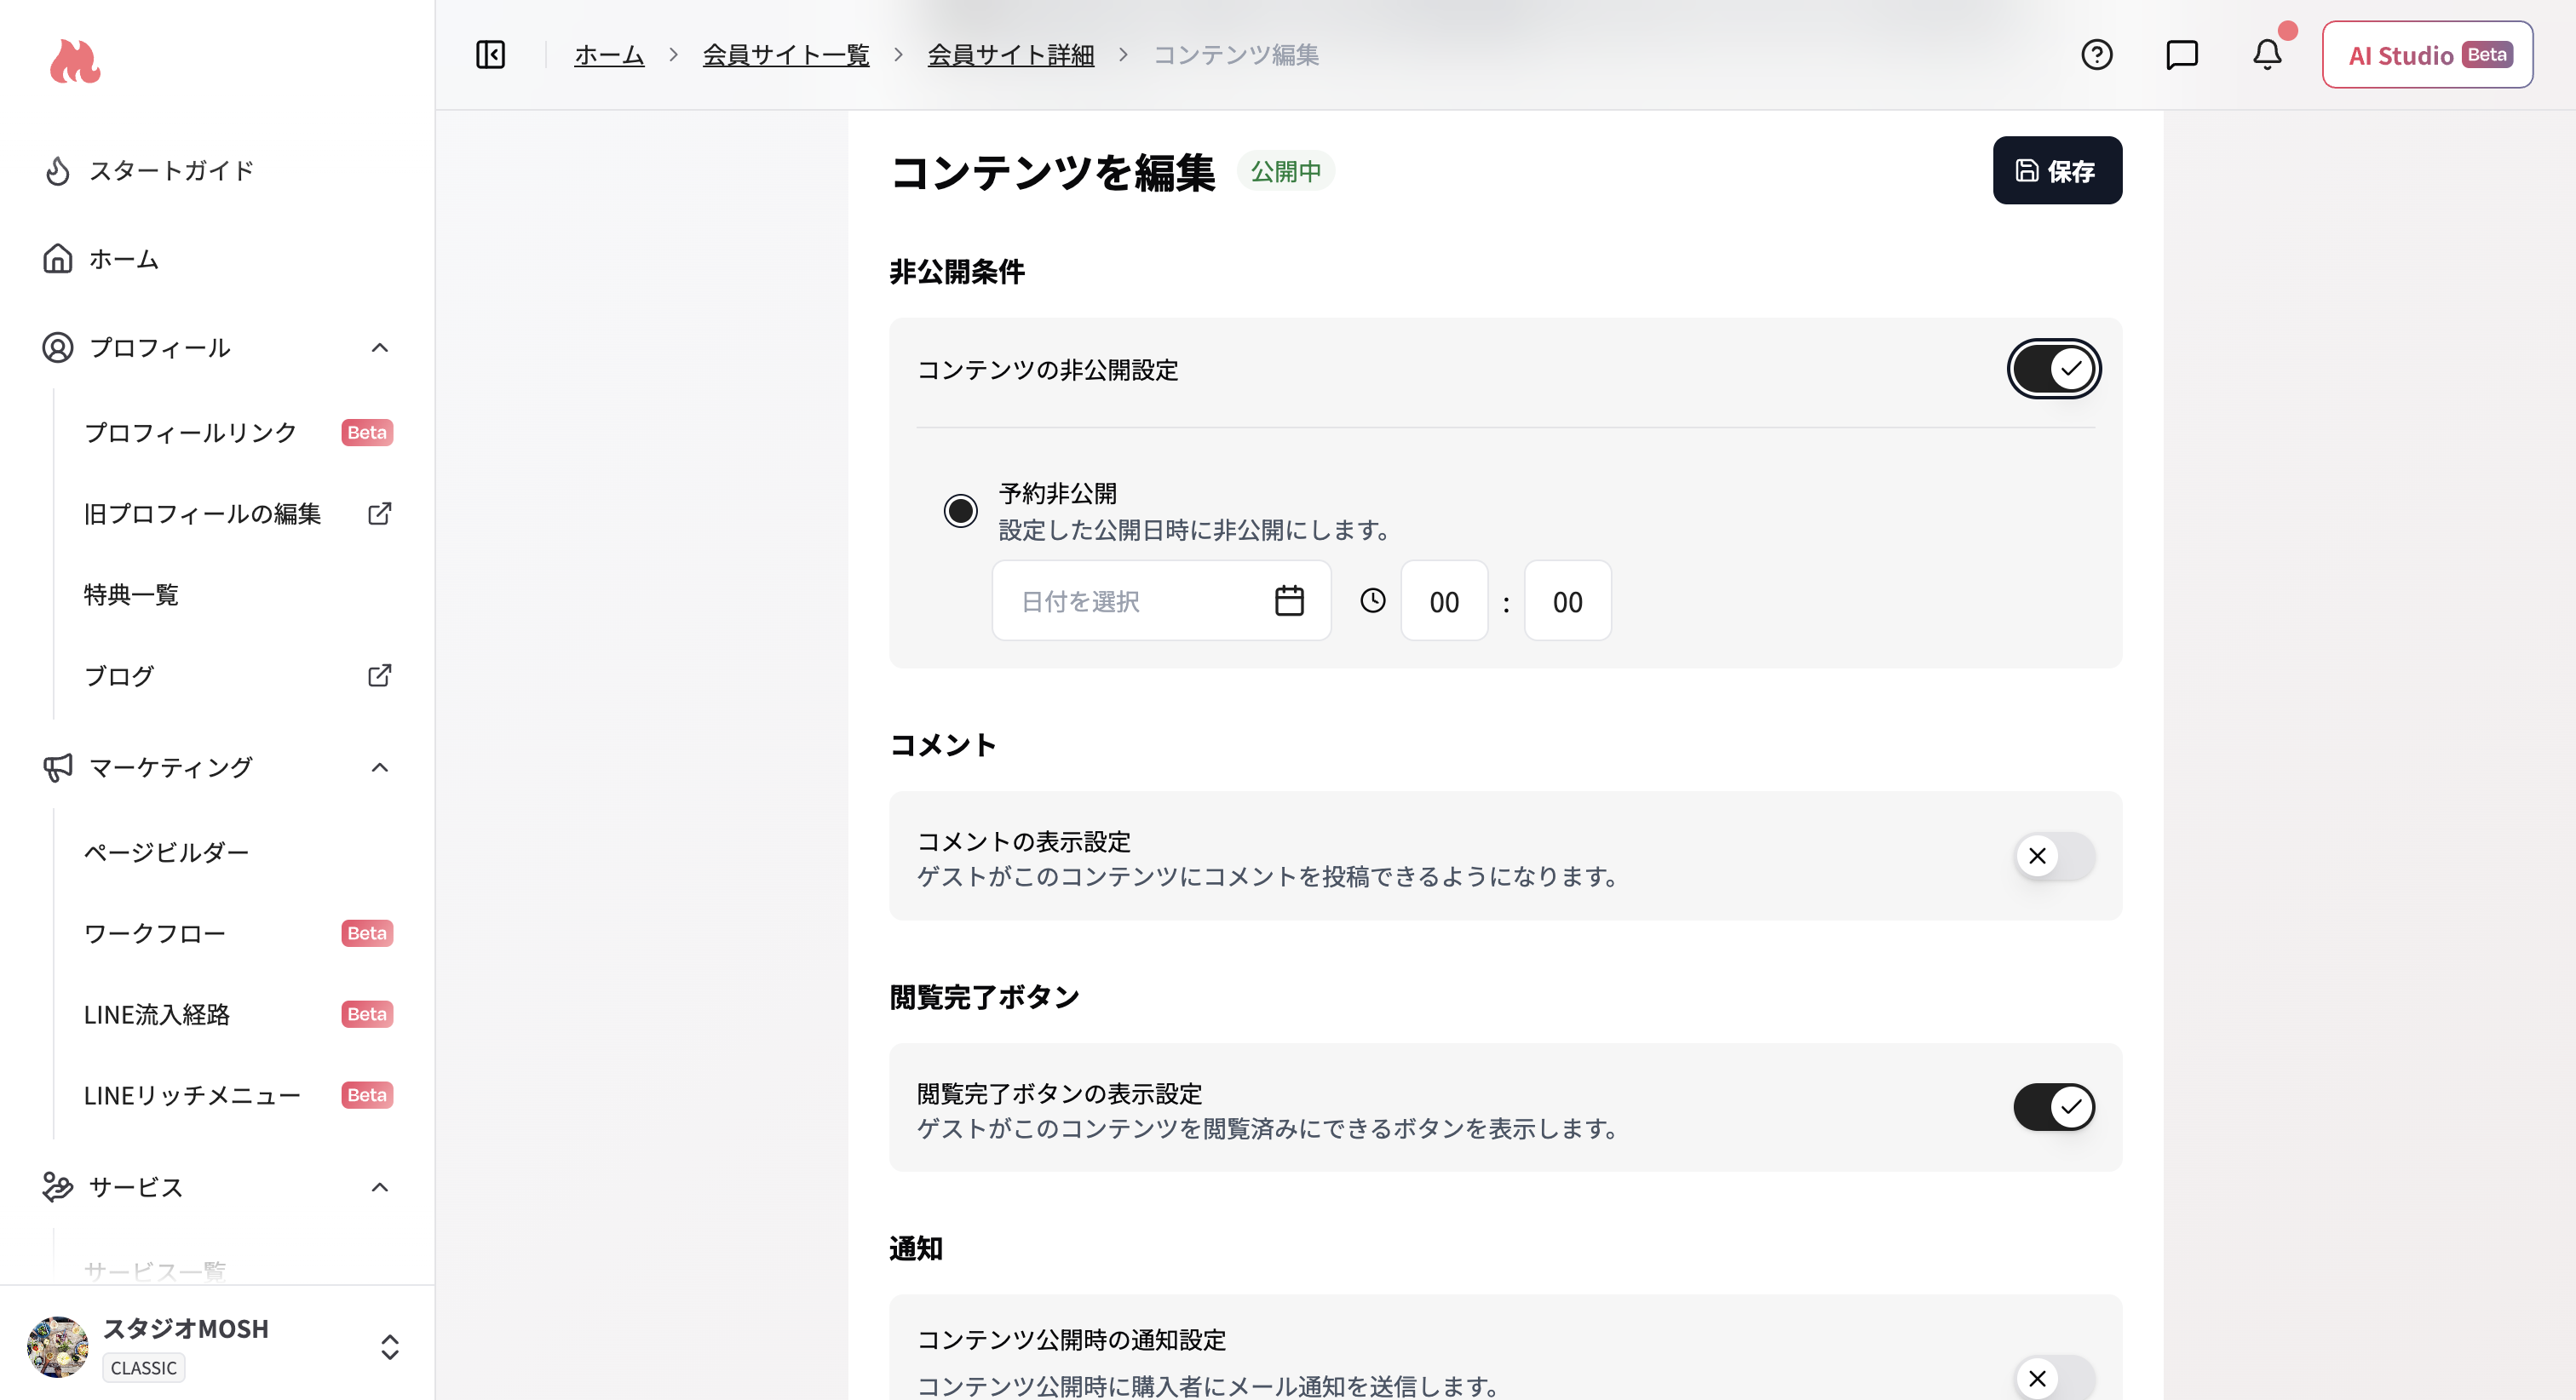2576x1400 pixels.
Task: Click the clock icon beside time fields
Action: (1373, 600)
